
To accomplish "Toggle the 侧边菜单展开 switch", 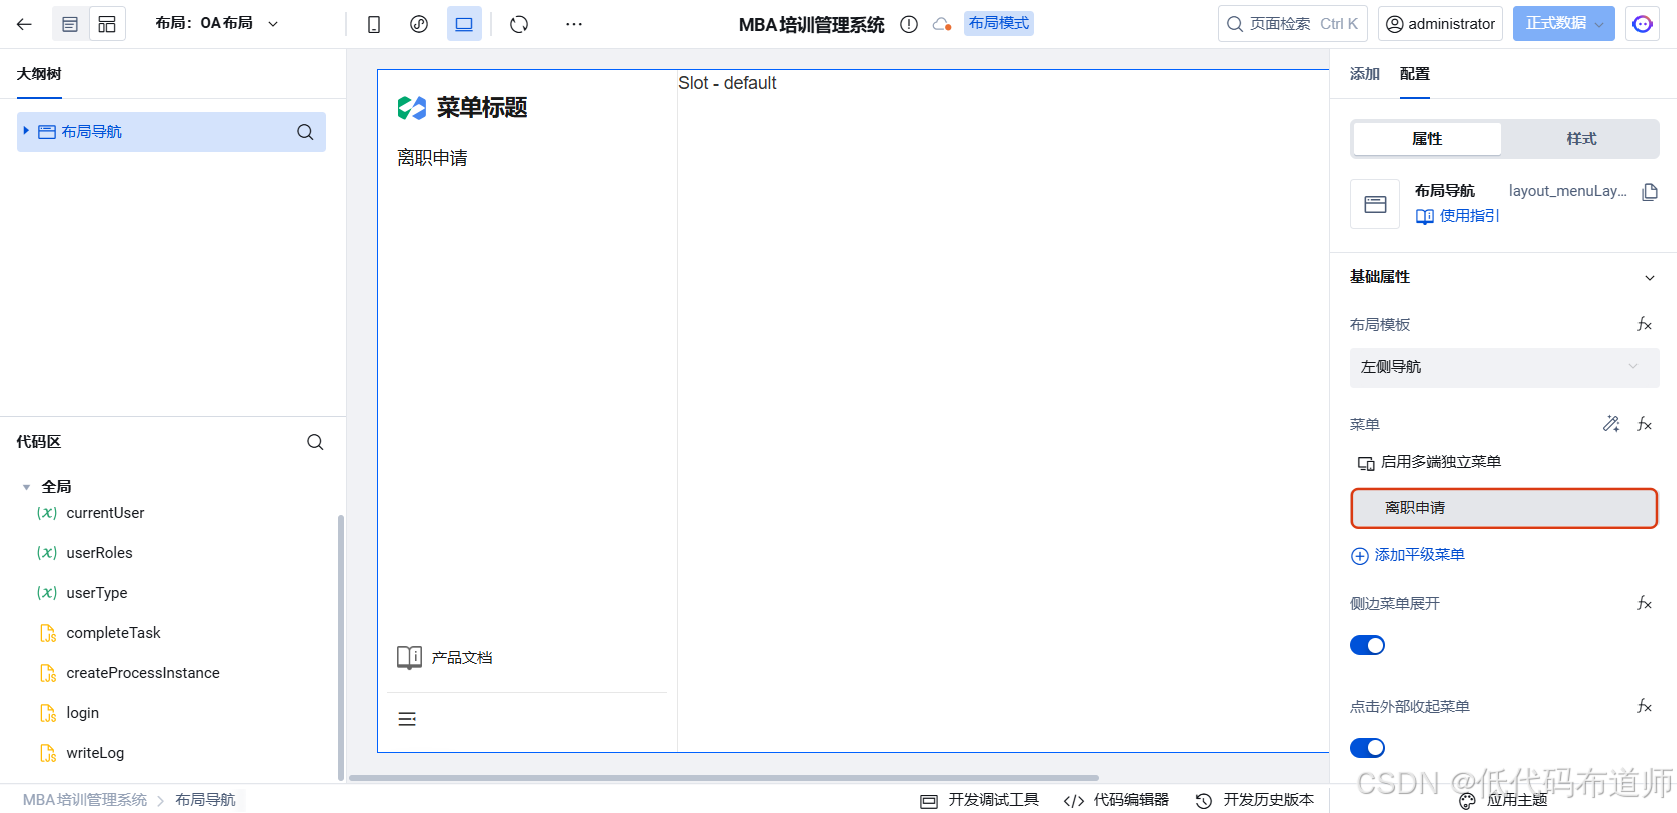I will click(1367, 645).
